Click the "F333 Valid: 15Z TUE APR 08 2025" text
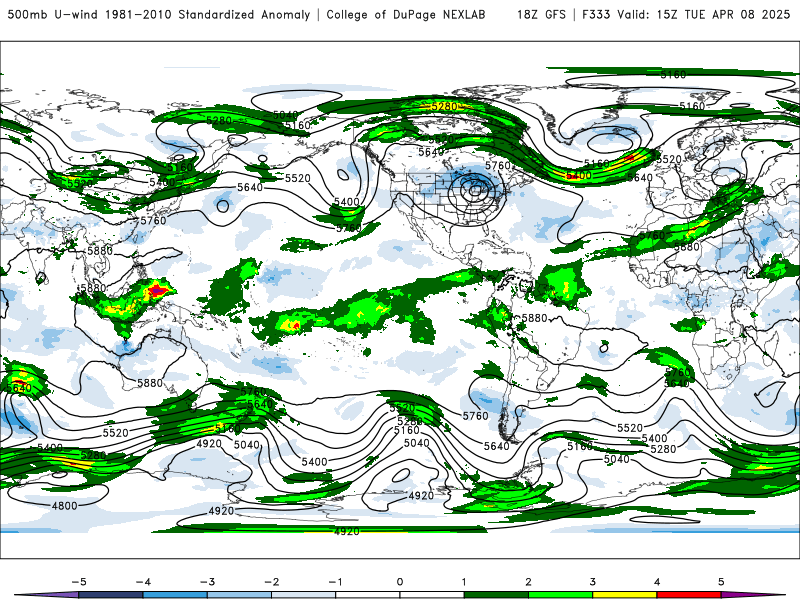The image size is (800, 600). coord(686,14)
